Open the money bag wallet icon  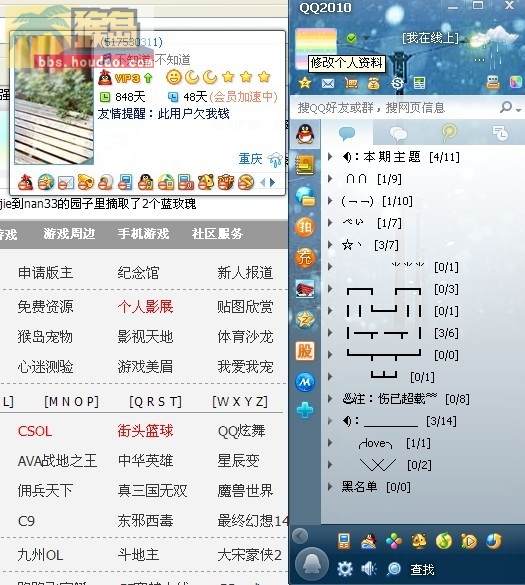coord(374,83)
